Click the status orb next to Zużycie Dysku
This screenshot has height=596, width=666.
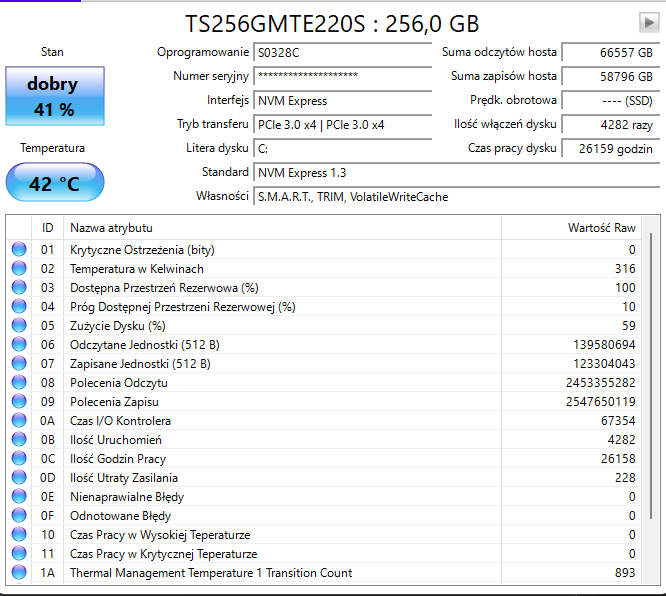click(x=19, y=326)
